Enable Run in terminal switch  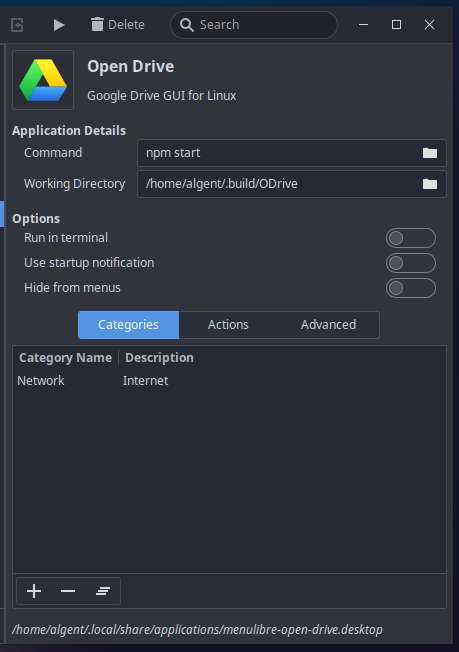coord(411,238)
